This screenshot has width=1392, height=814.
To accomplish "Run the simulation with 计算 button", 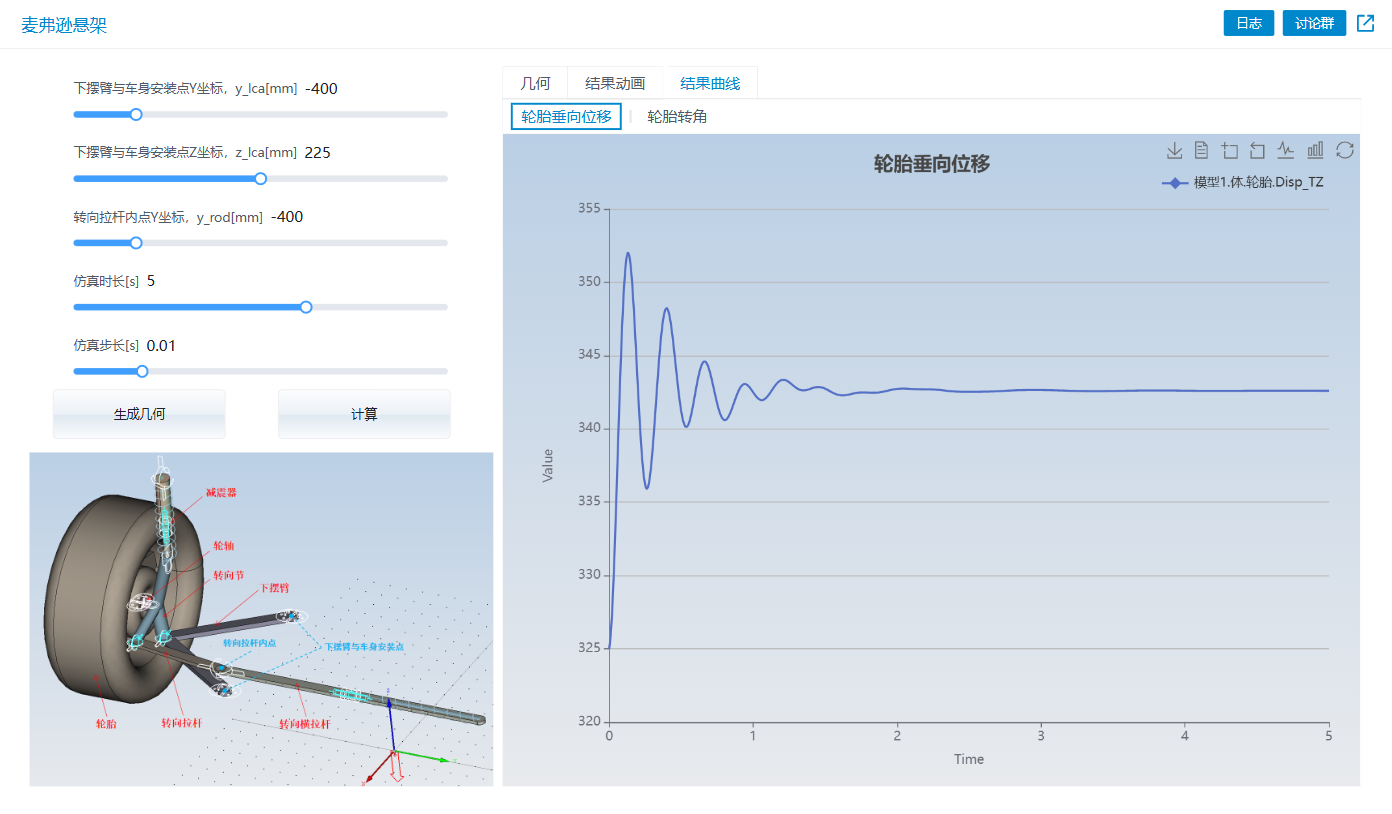I will (364, 414).
